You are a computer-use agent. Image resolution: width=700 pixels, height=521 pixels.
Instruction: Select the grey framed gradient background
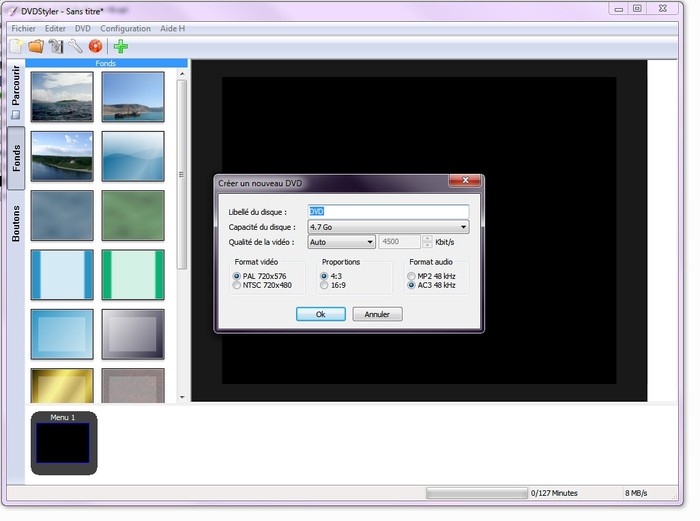[133, 334]
